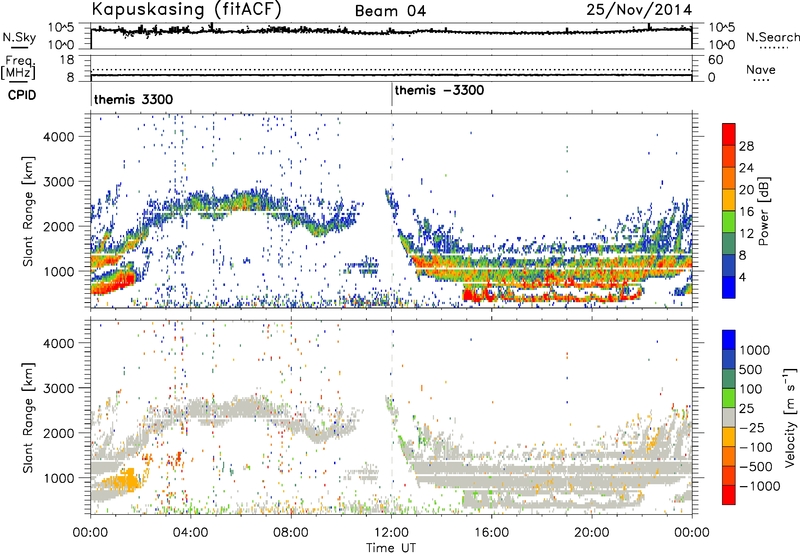Click the 'N.Search' legend label
The image size is (800, 554).
point(772,37)
